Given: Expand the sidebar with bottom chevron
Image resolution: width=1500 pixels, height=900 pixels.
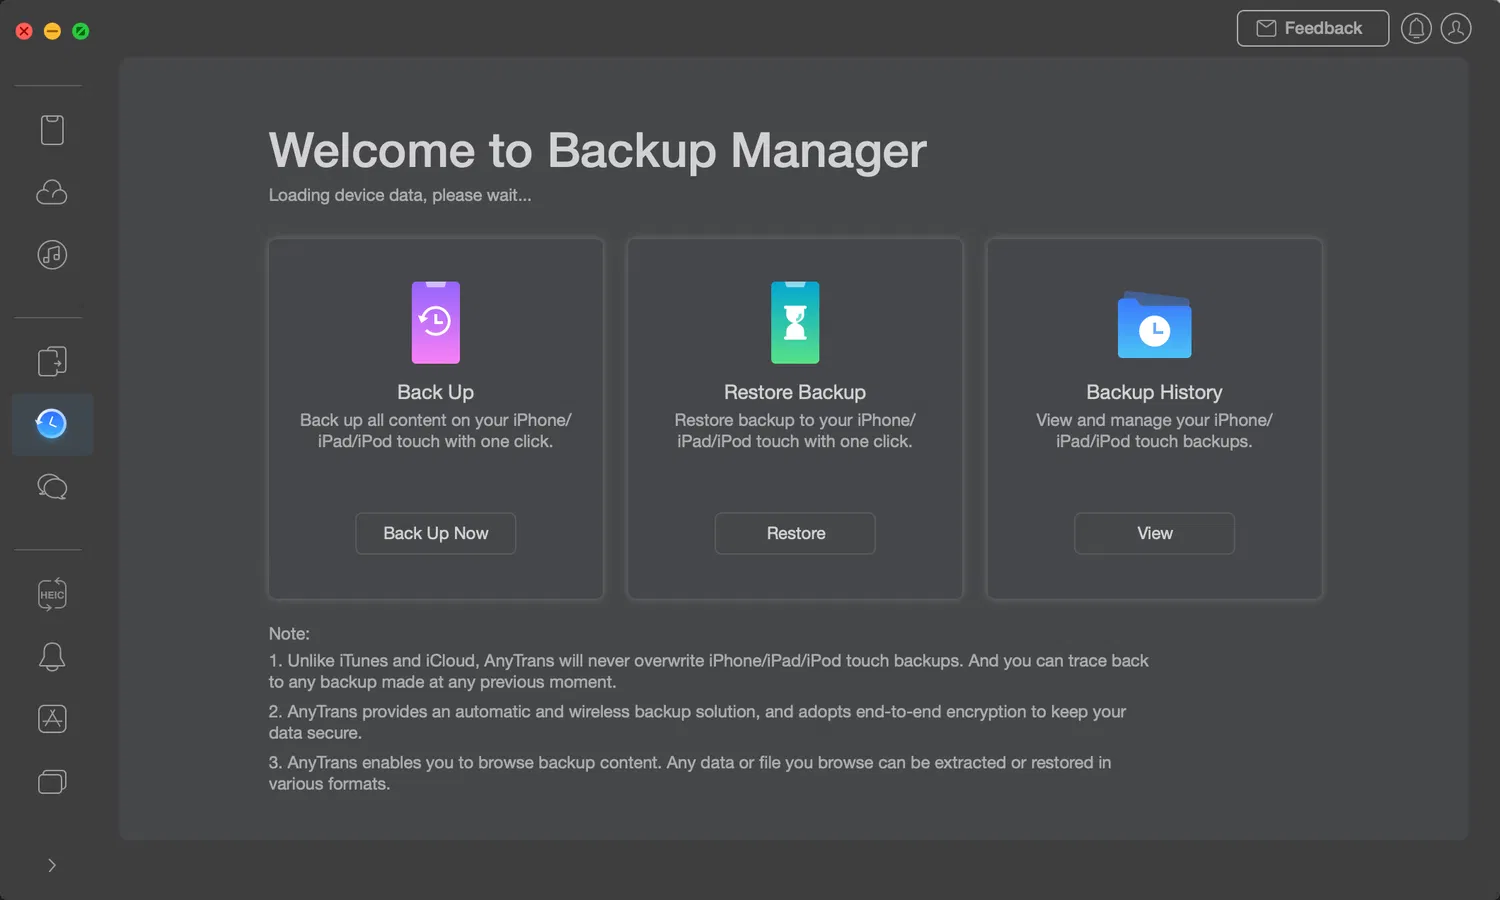Looking at the screenshot, I should coord(52,865).
